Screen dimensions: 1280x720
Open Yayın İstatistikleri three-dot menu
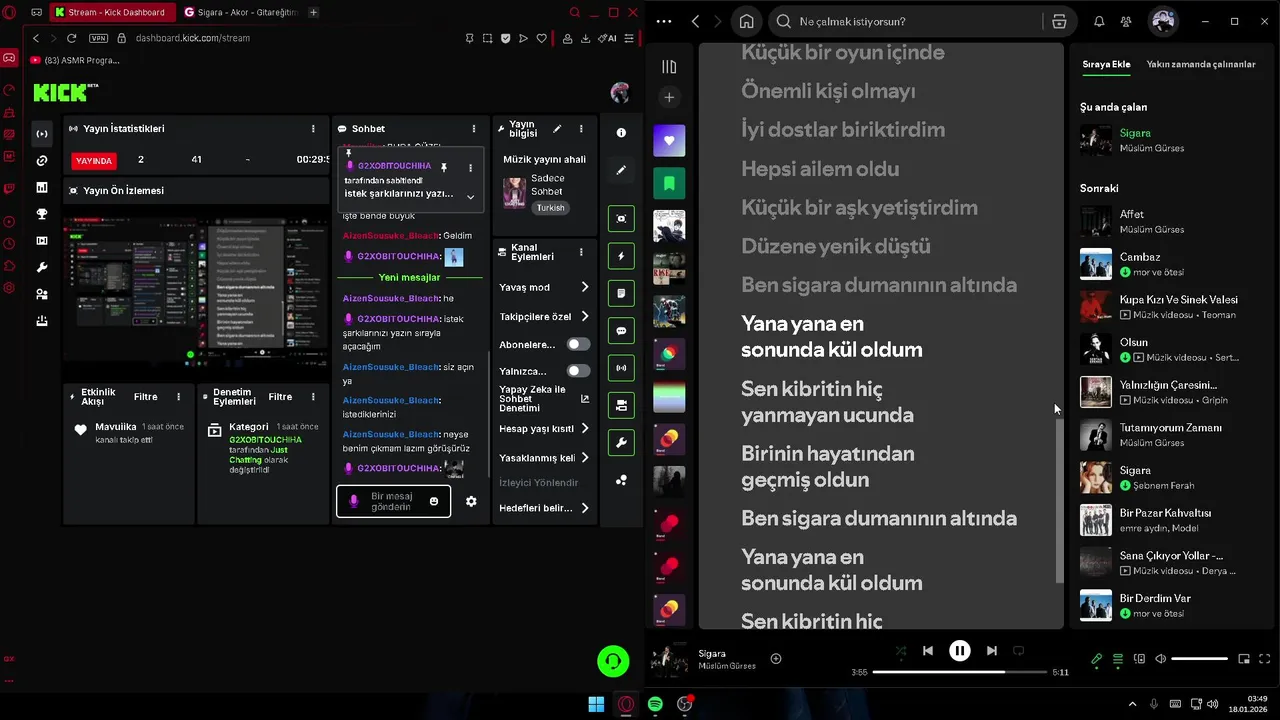(313, 129)
